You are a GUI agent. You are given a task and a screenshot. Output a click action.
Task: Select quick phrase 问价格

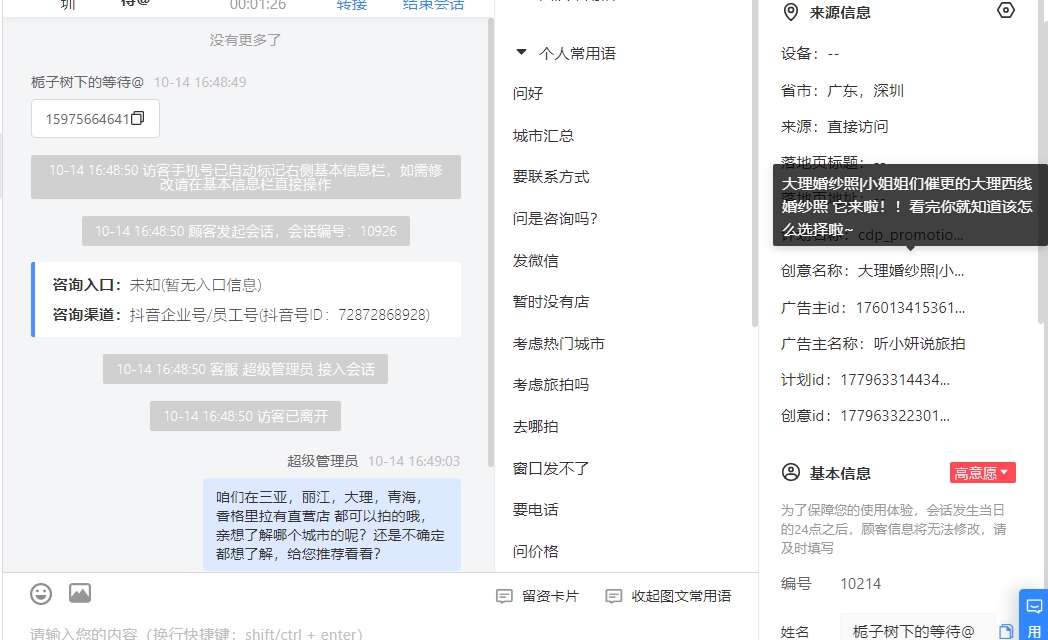pyautogui.click(x=535, y=552)
